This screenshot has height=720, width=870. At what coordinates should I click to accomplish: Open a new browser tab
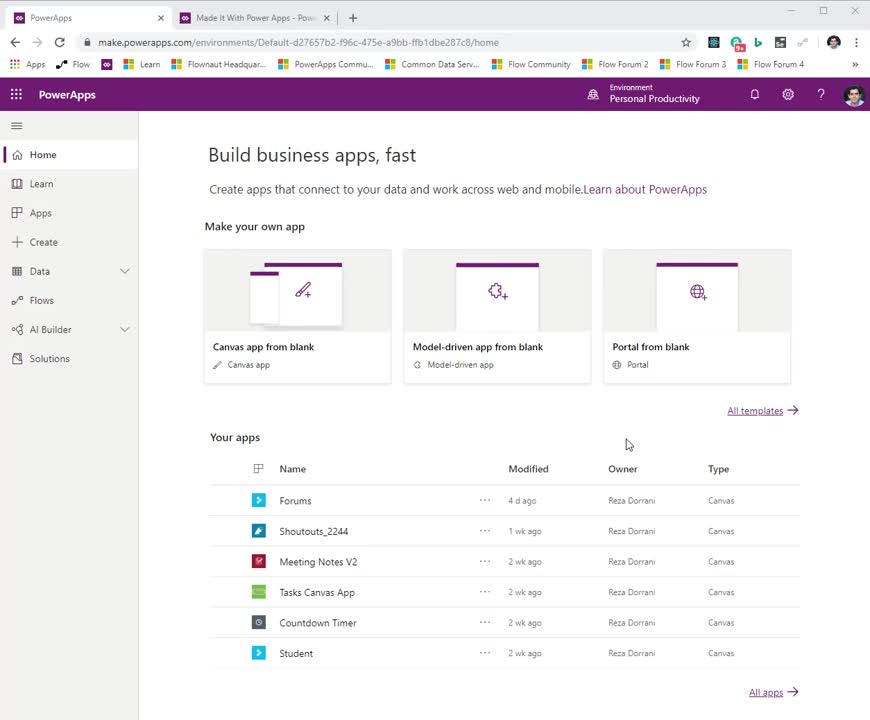(353, 18)
